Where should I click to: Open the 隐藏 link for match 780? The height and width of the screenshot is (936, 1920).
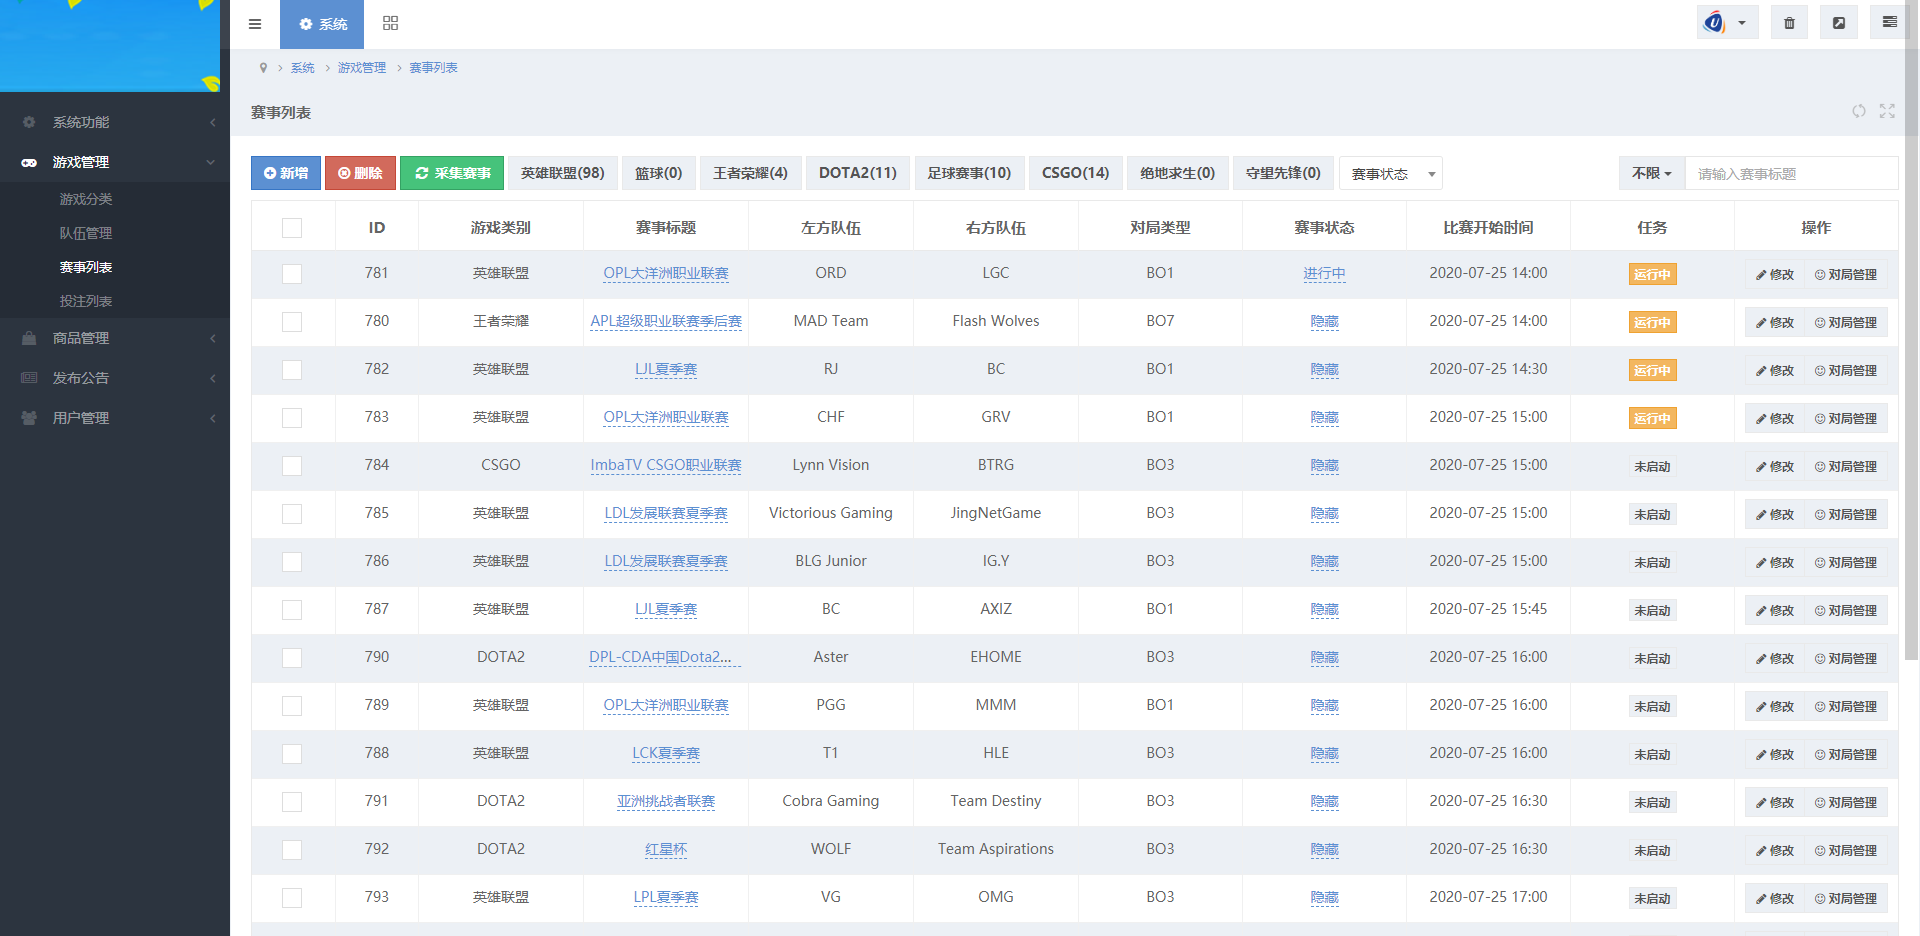[1324, 322]
